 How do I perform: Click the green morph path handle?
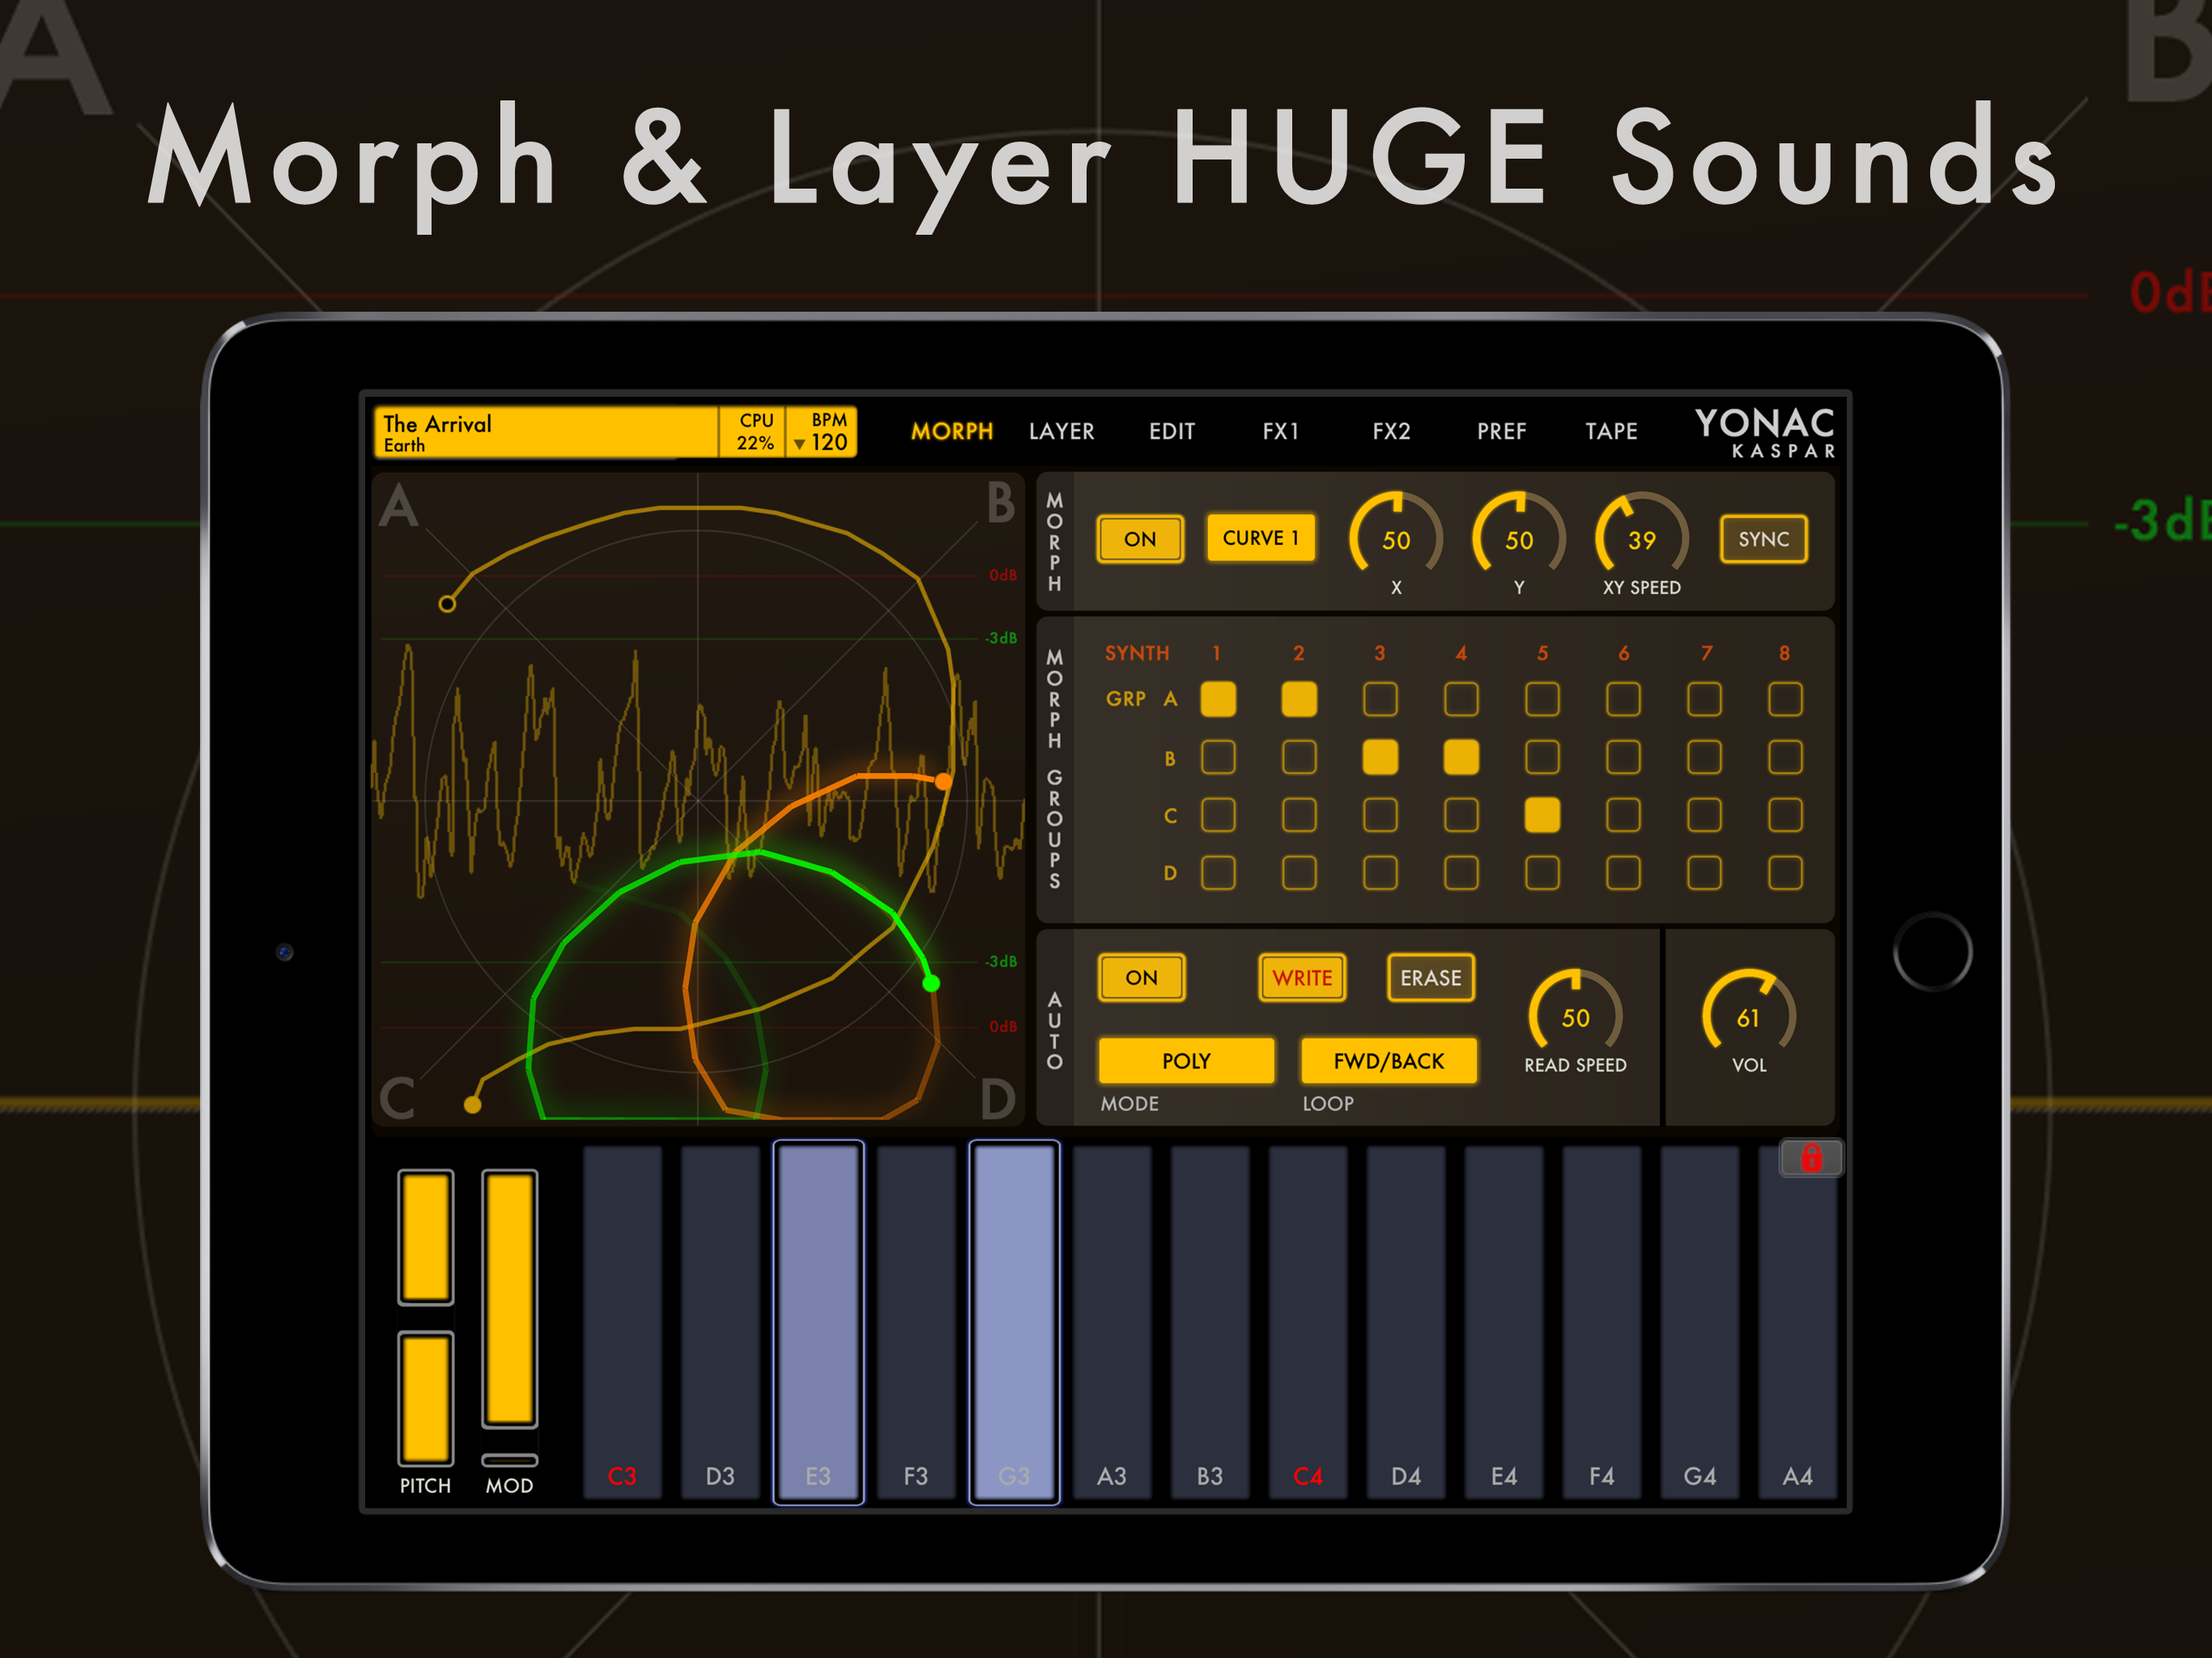click(931, 984)
